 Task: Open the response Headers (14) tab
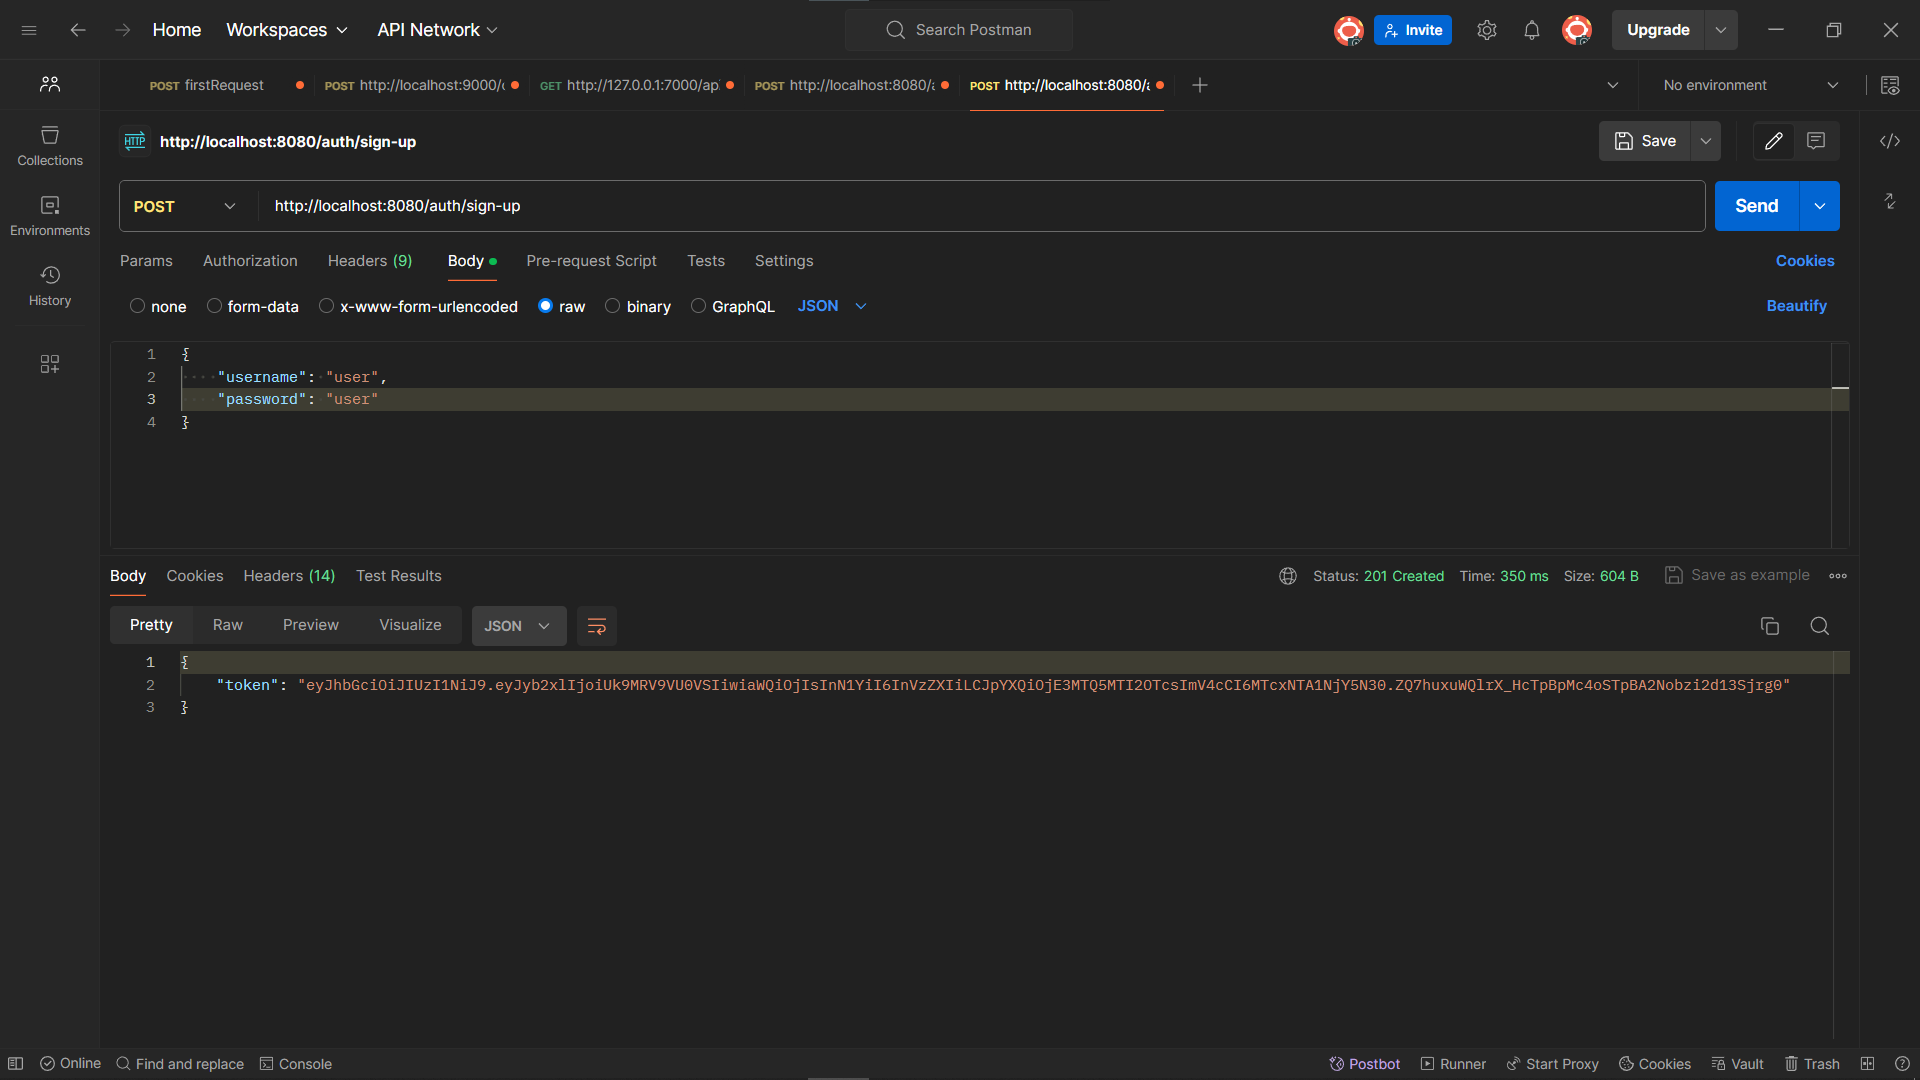tap(289, 576)
